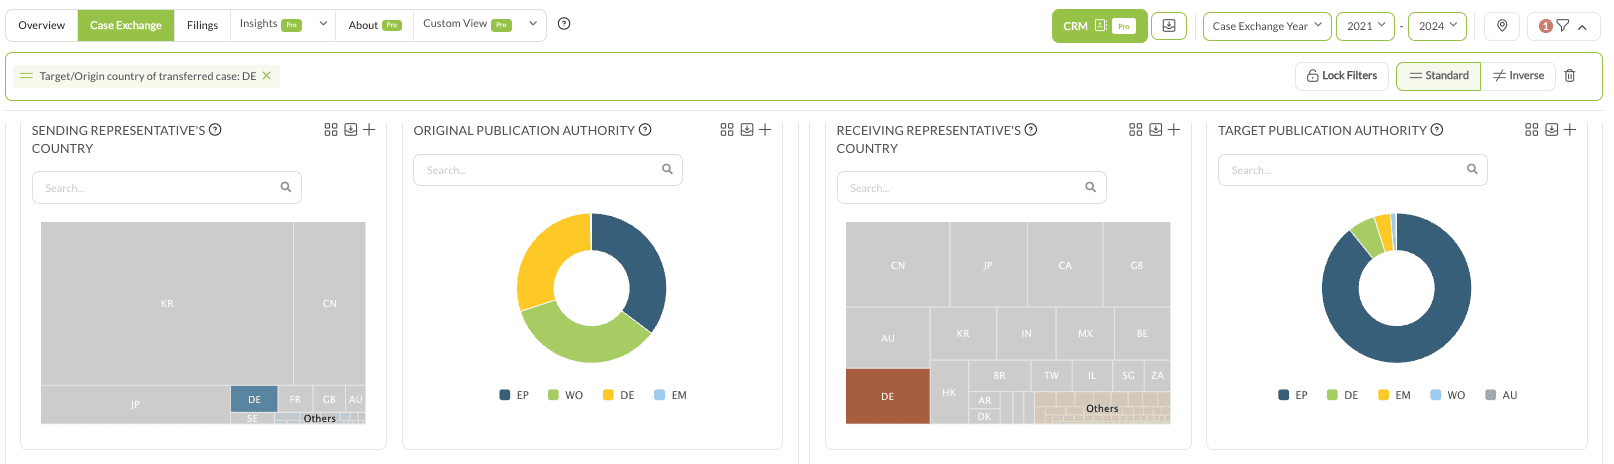Expand the Insights menu dropdown
This screenshot has width=1614, height=464.
(323, 24)
